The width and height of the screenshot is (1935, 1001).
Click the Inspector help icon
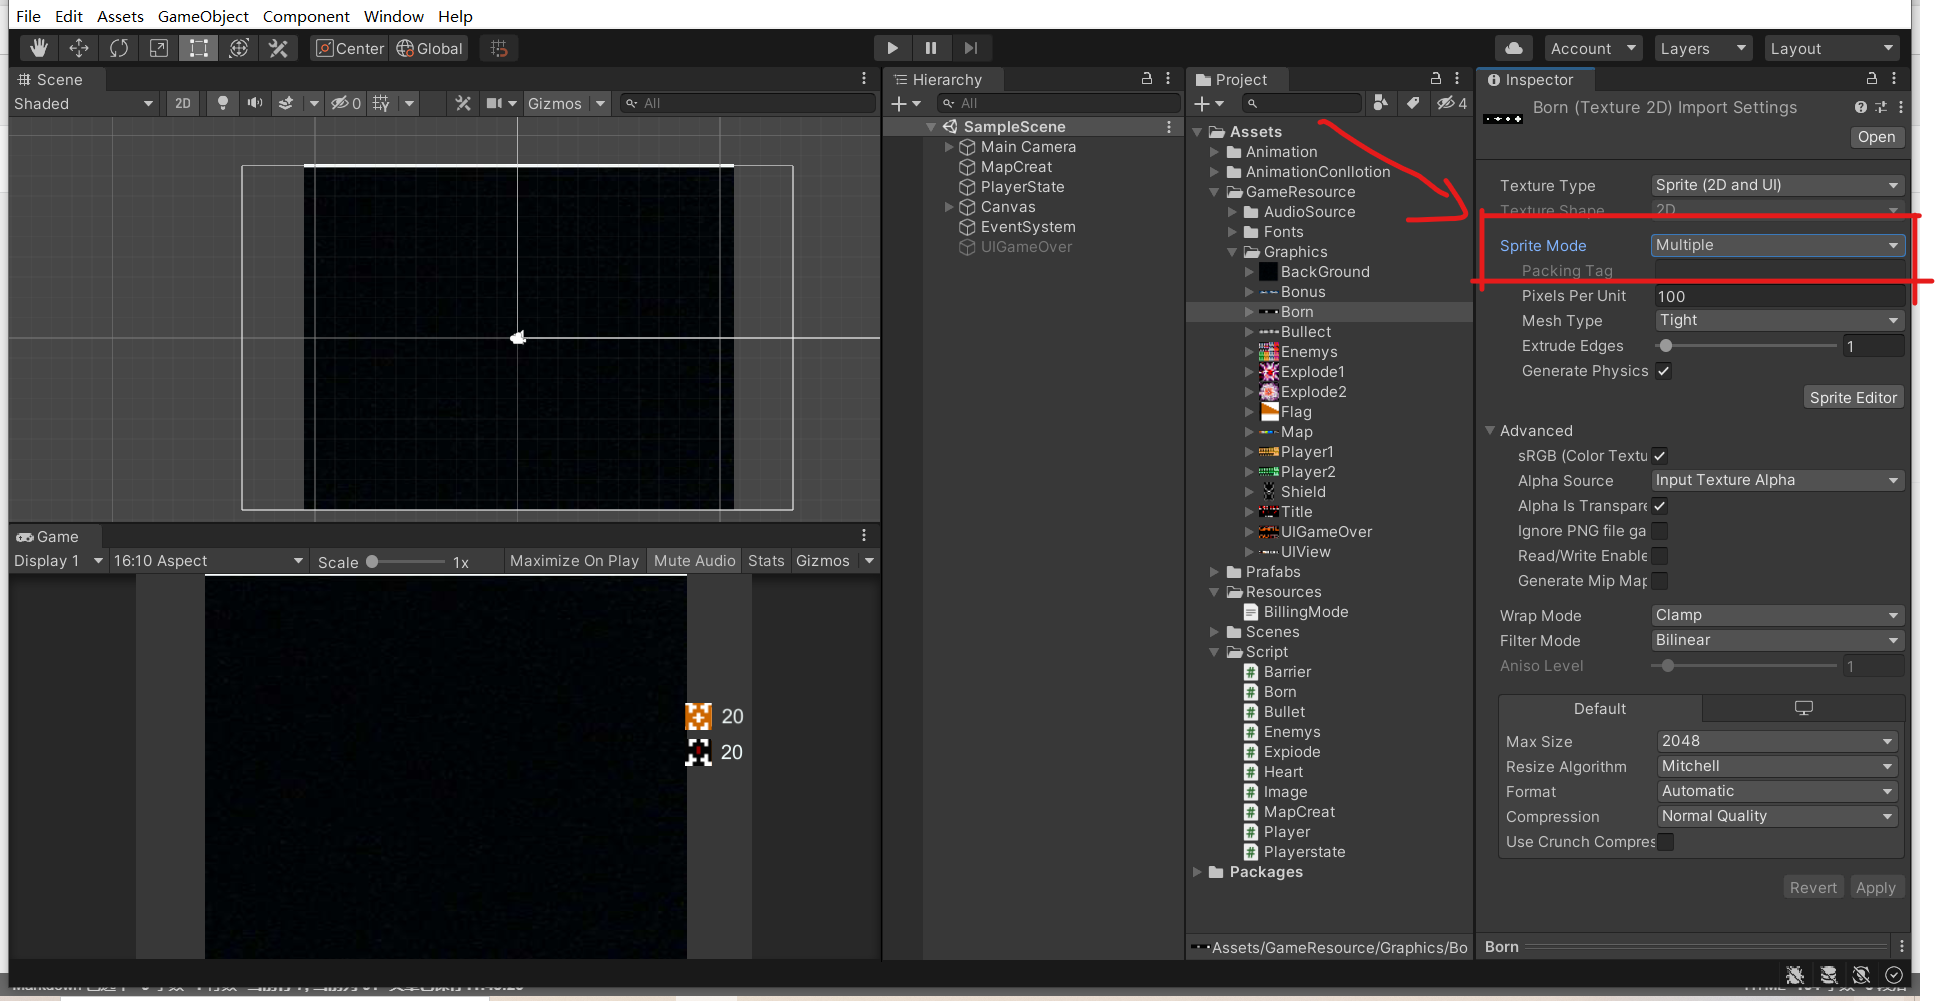pyautogui.click(x=1860, y=107)
